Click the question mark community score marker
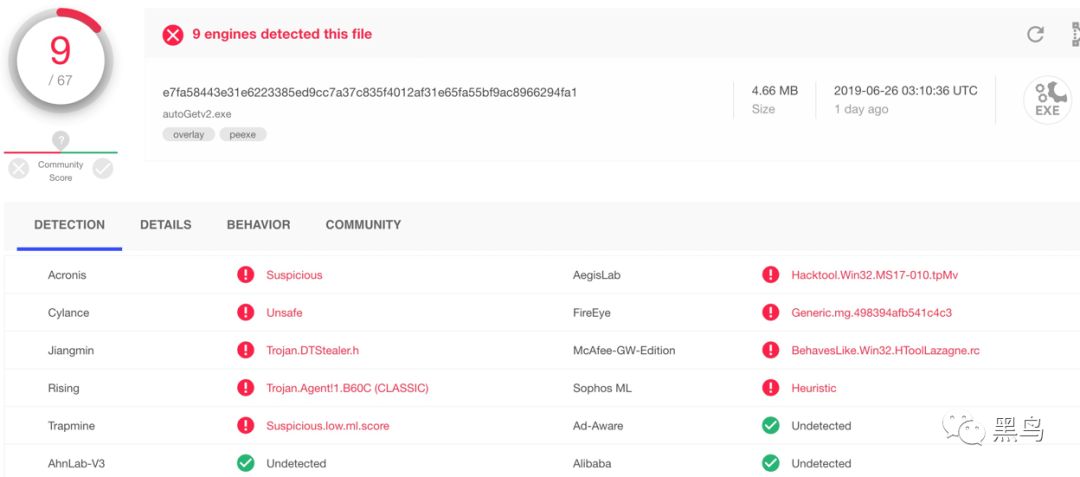Viewport: 1080px width, 477px height. 61,141
